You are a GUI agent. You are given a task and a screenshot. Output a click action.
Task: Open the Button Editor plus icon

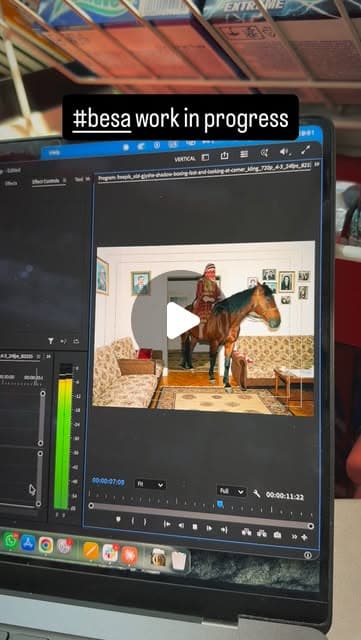pyautogui.click(x=304, y=538)
